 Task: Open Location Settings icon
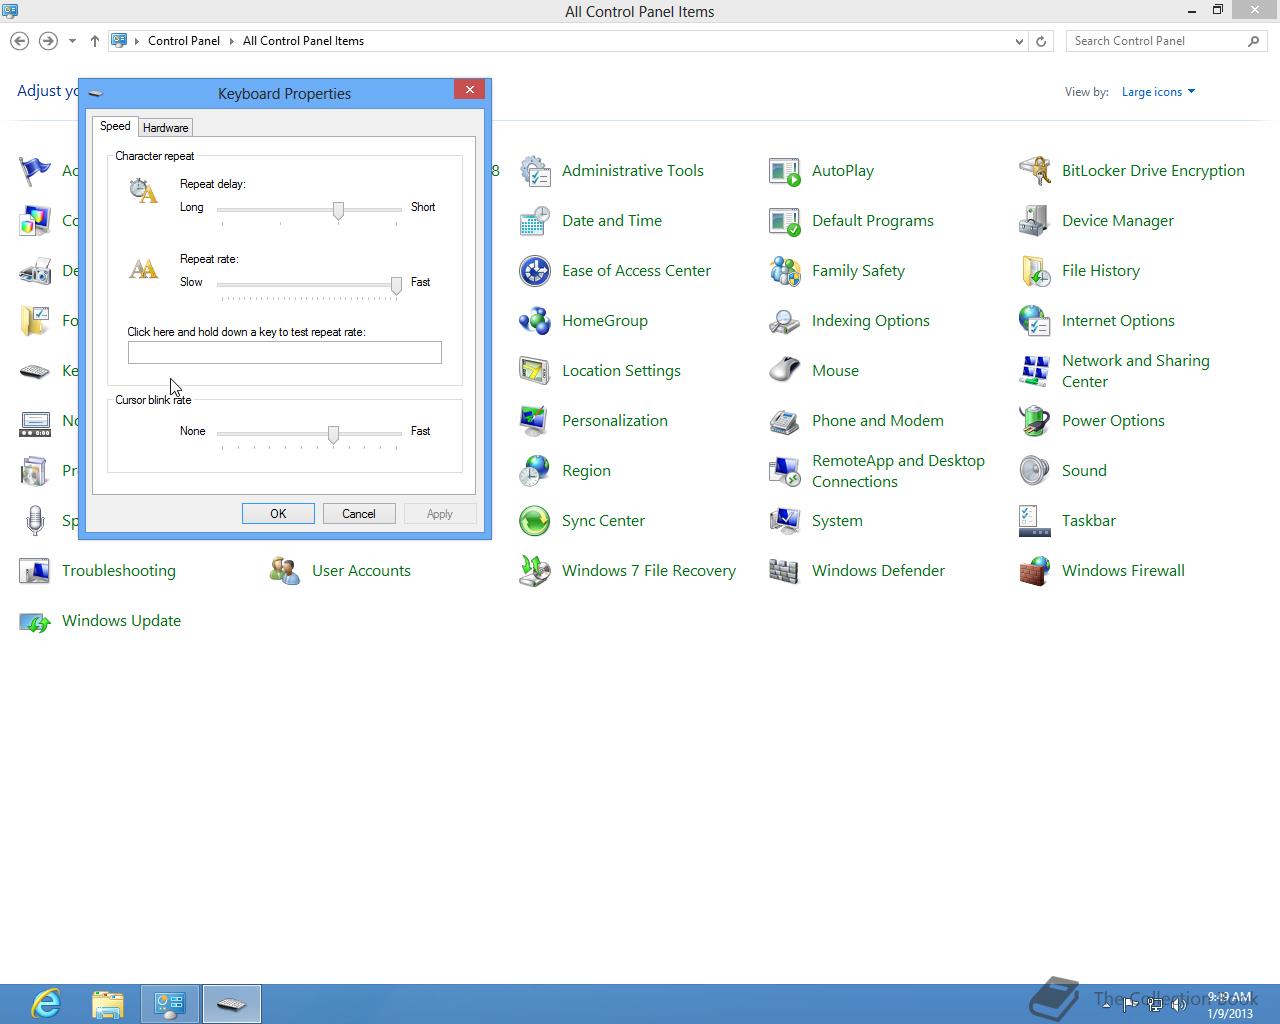535,371
